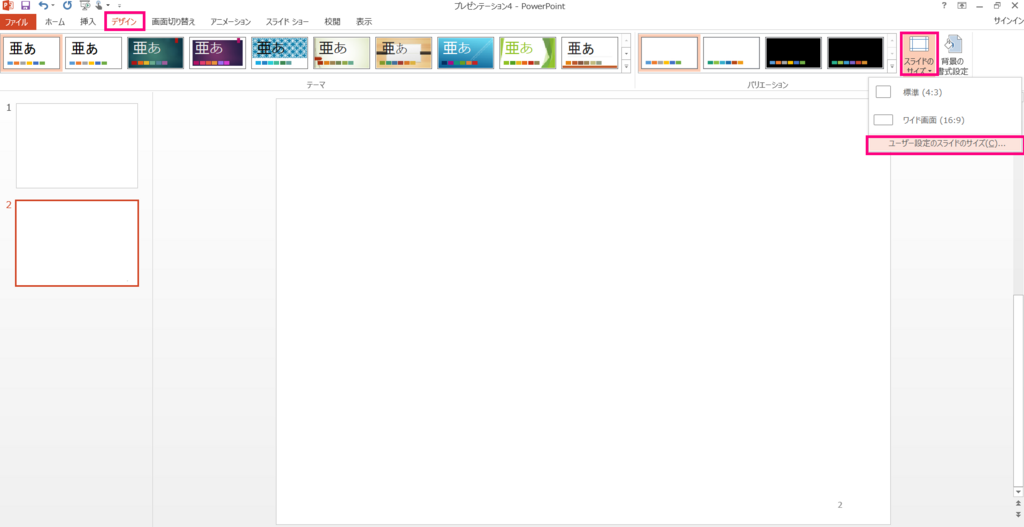Apply the bright blue theme thumbnail

pos(466,53)
